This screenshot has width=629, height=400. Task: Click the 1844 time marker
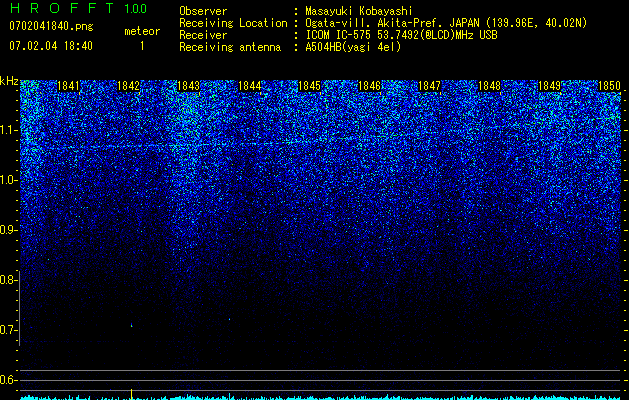pyautogui.click(x=250, y=86)
